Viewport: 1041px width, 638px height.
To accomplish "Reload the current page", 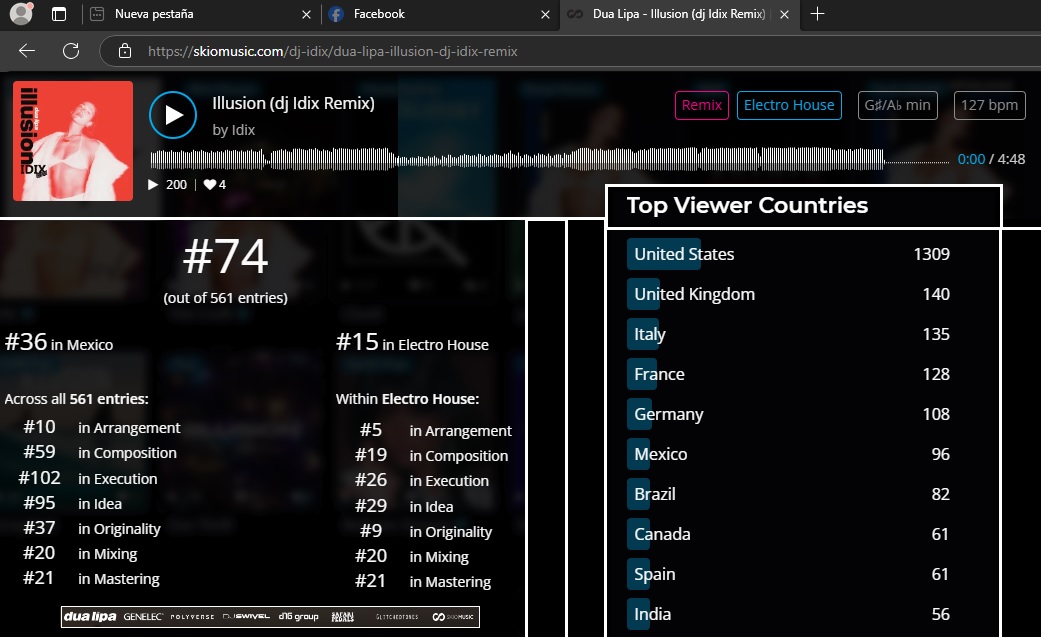I will (x=71, y=51).
